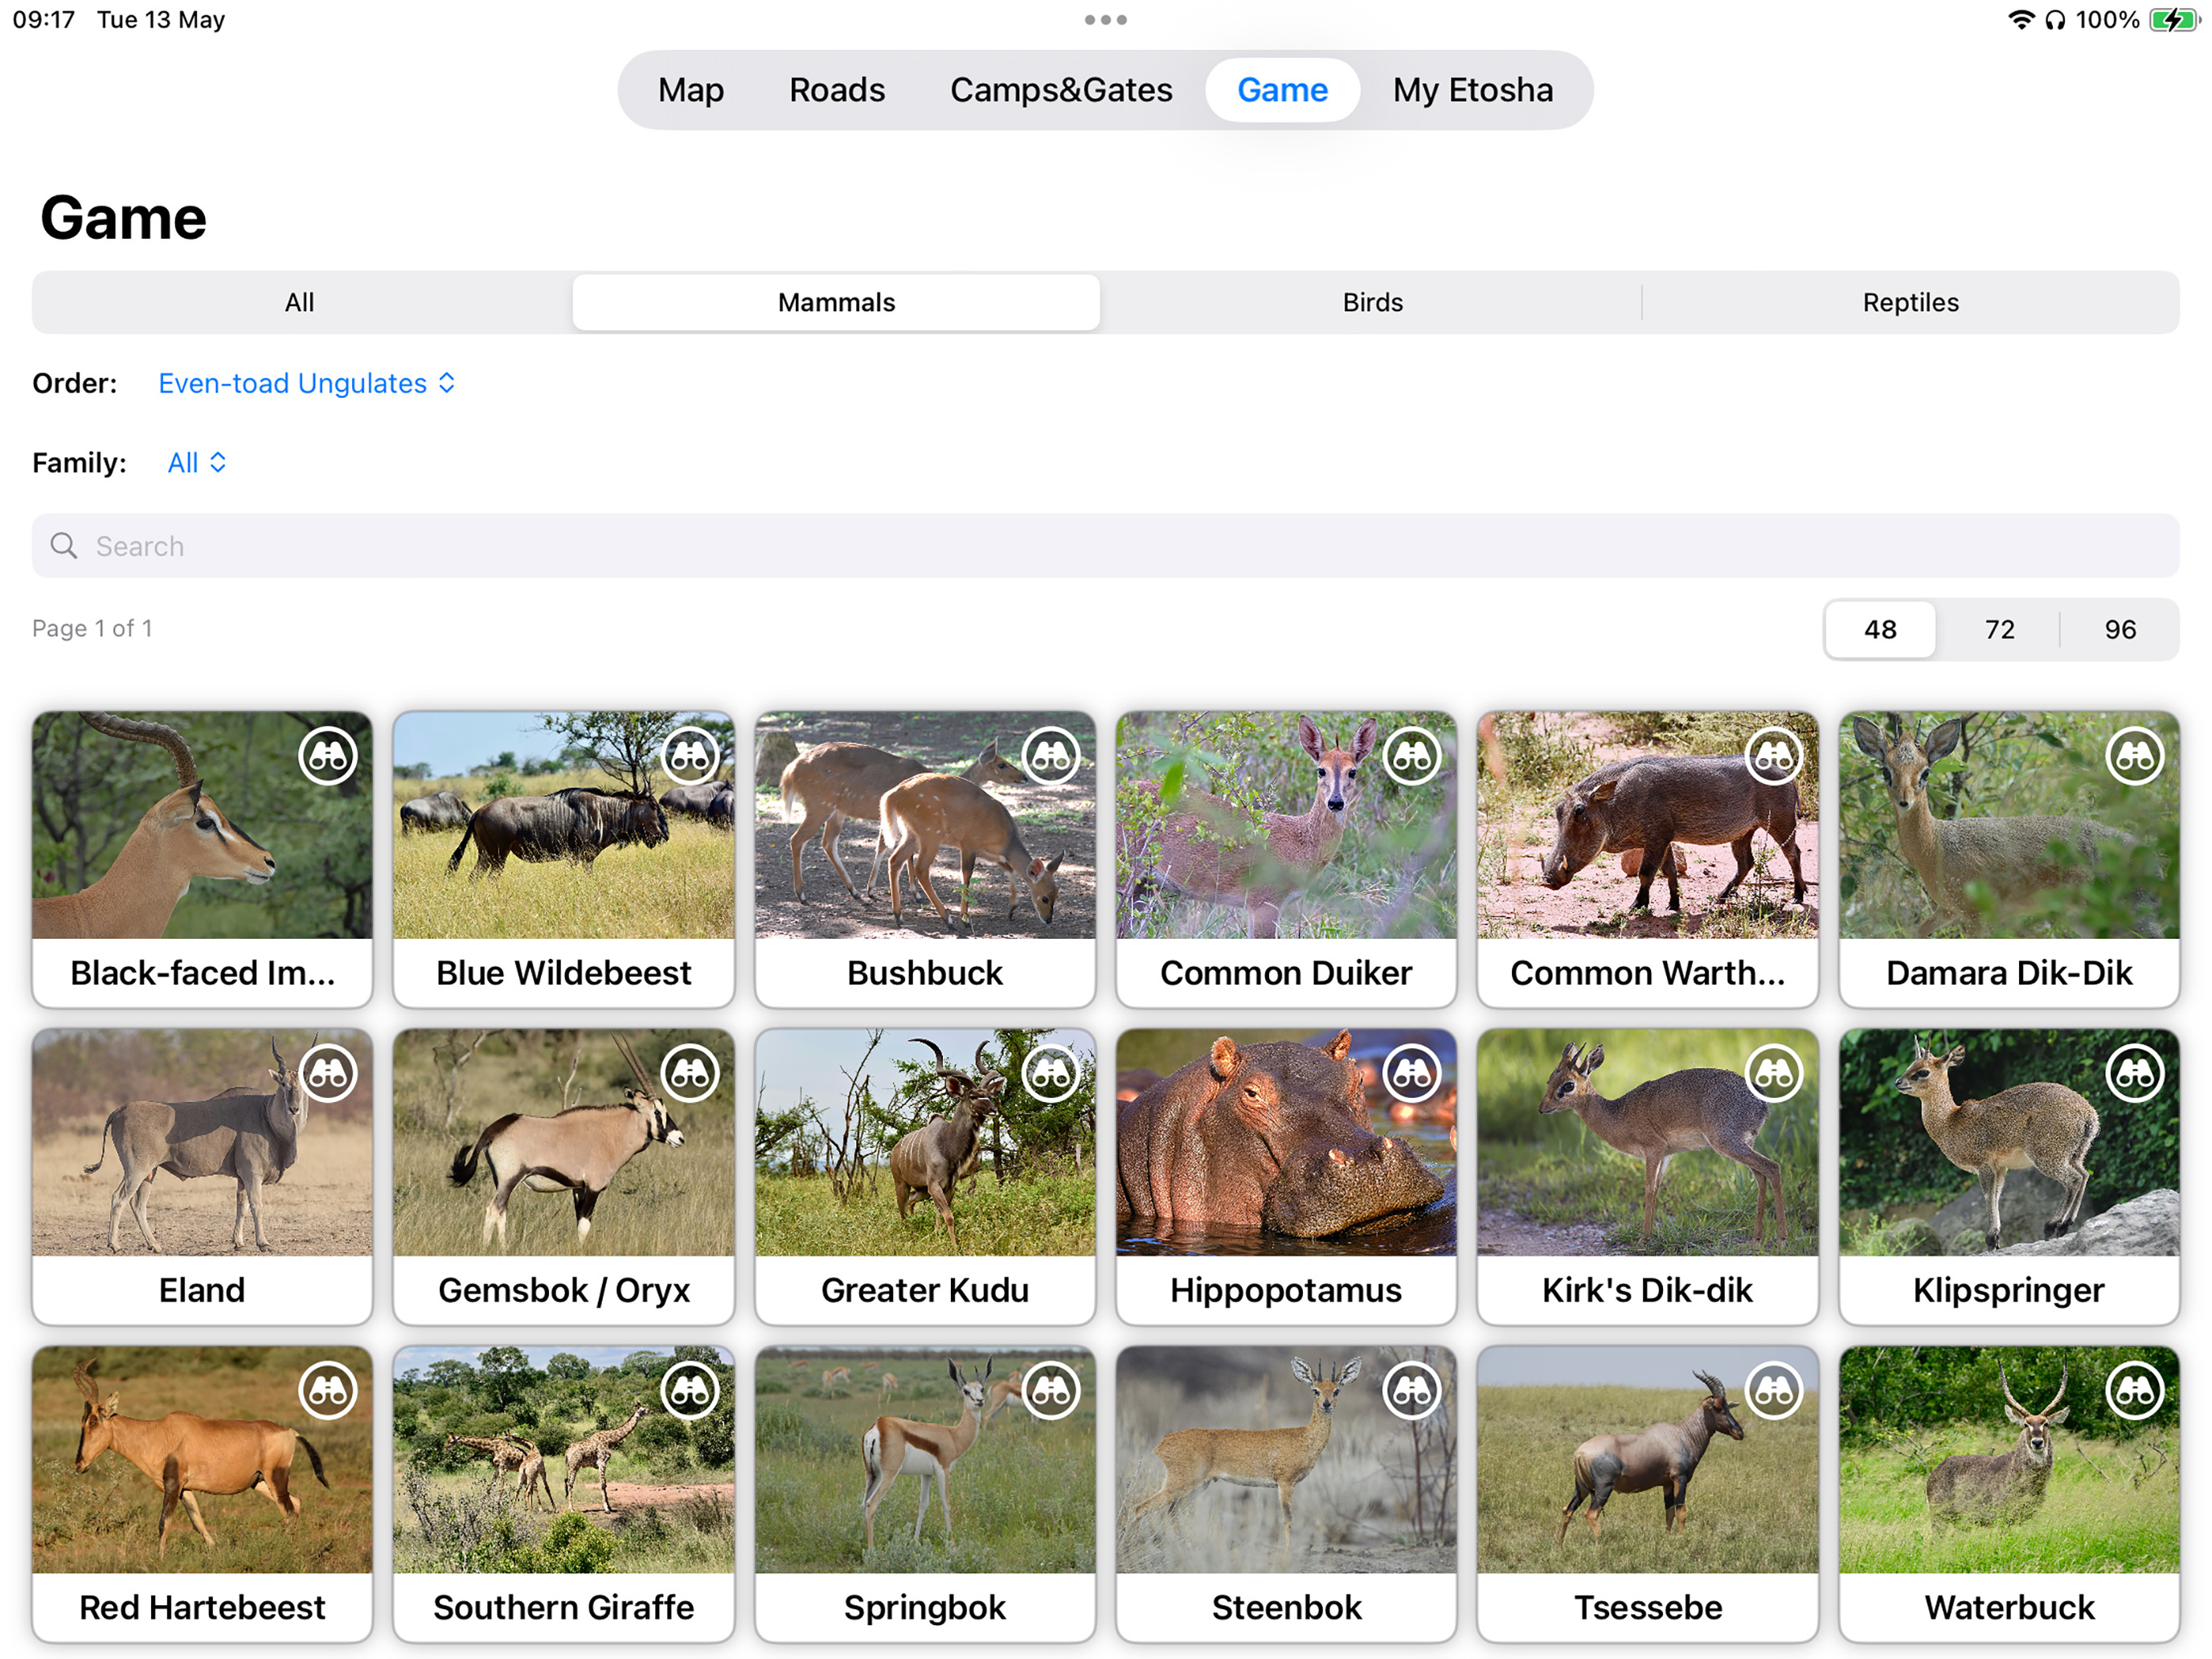
Task: Select the Birds segment
Action: [x=1372, y=302]
